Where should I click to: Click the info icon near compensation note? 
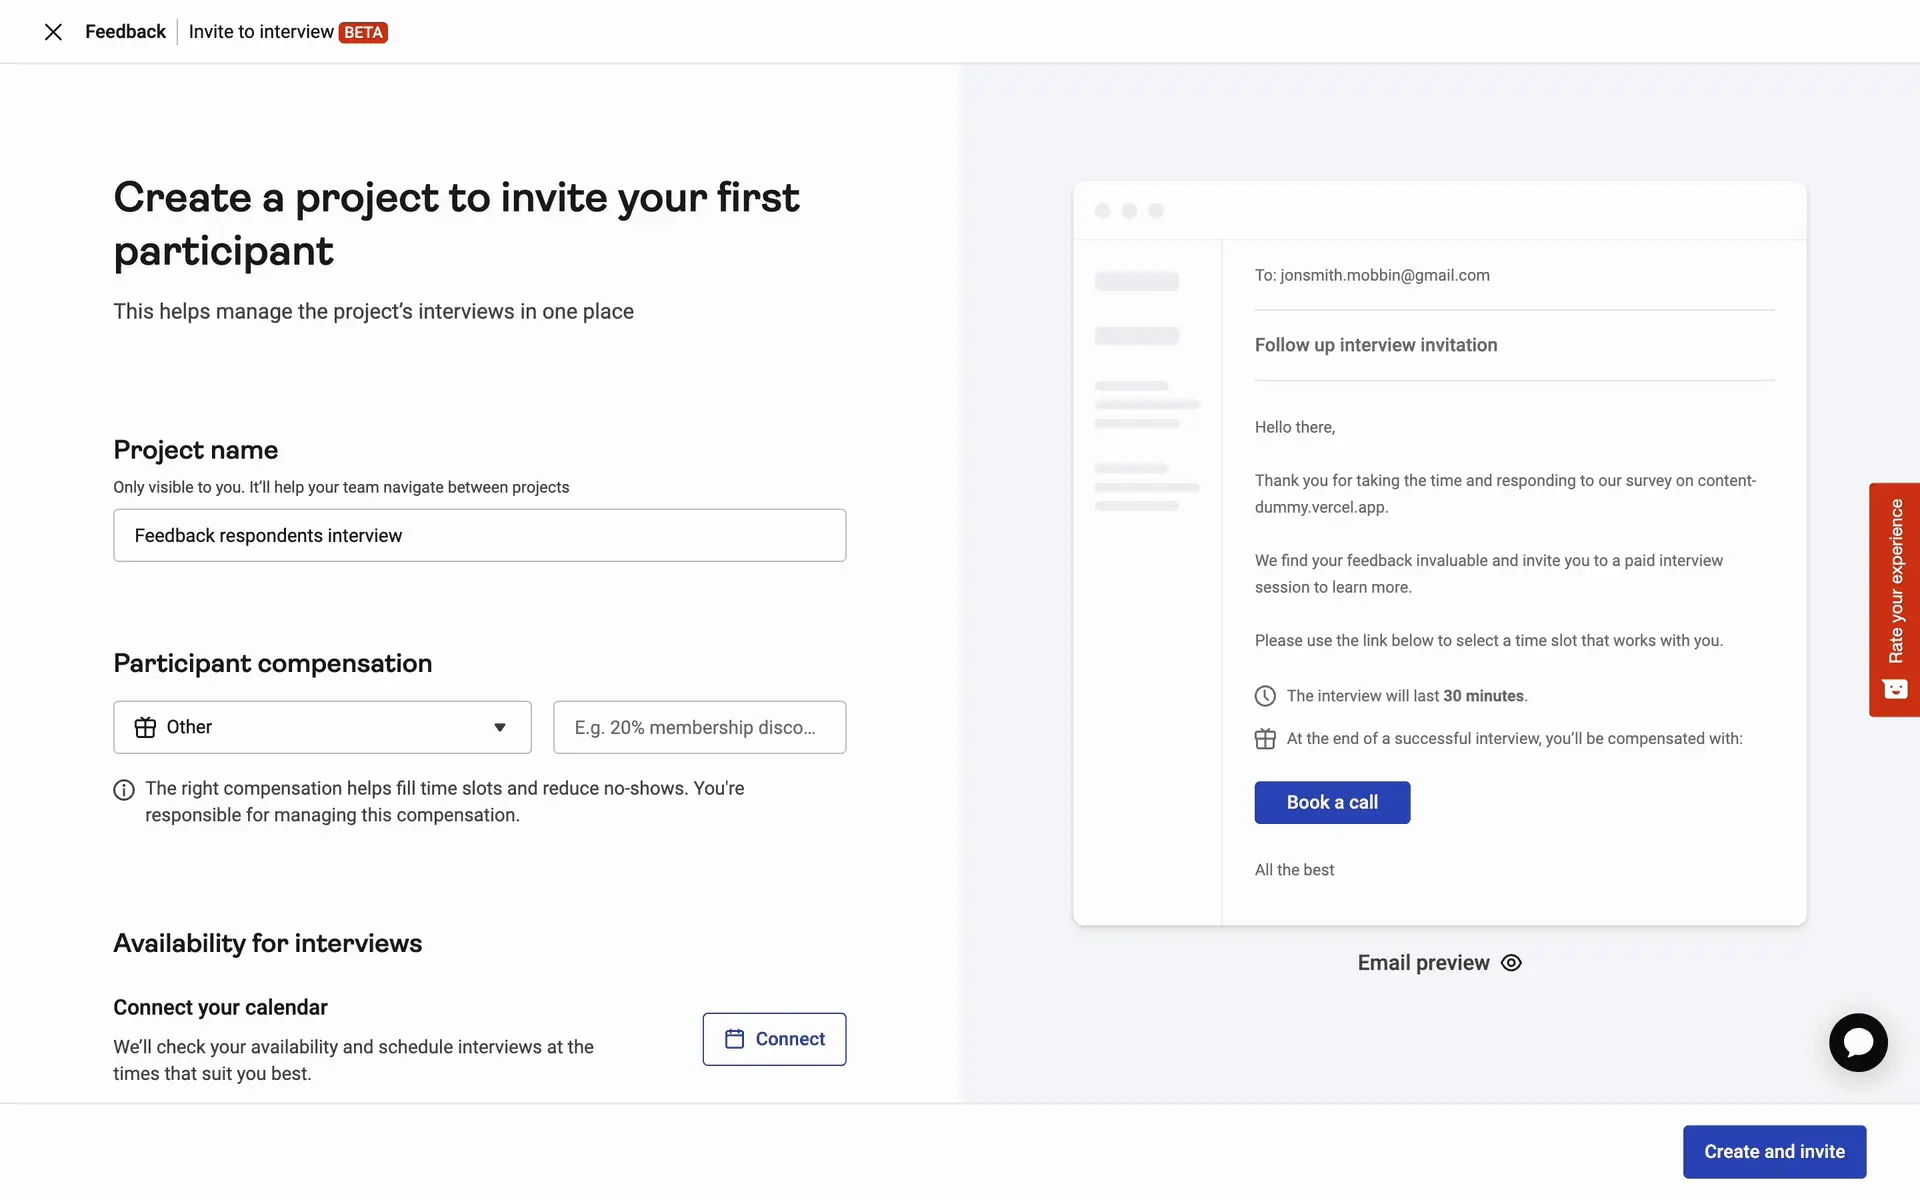pos(124,790)
